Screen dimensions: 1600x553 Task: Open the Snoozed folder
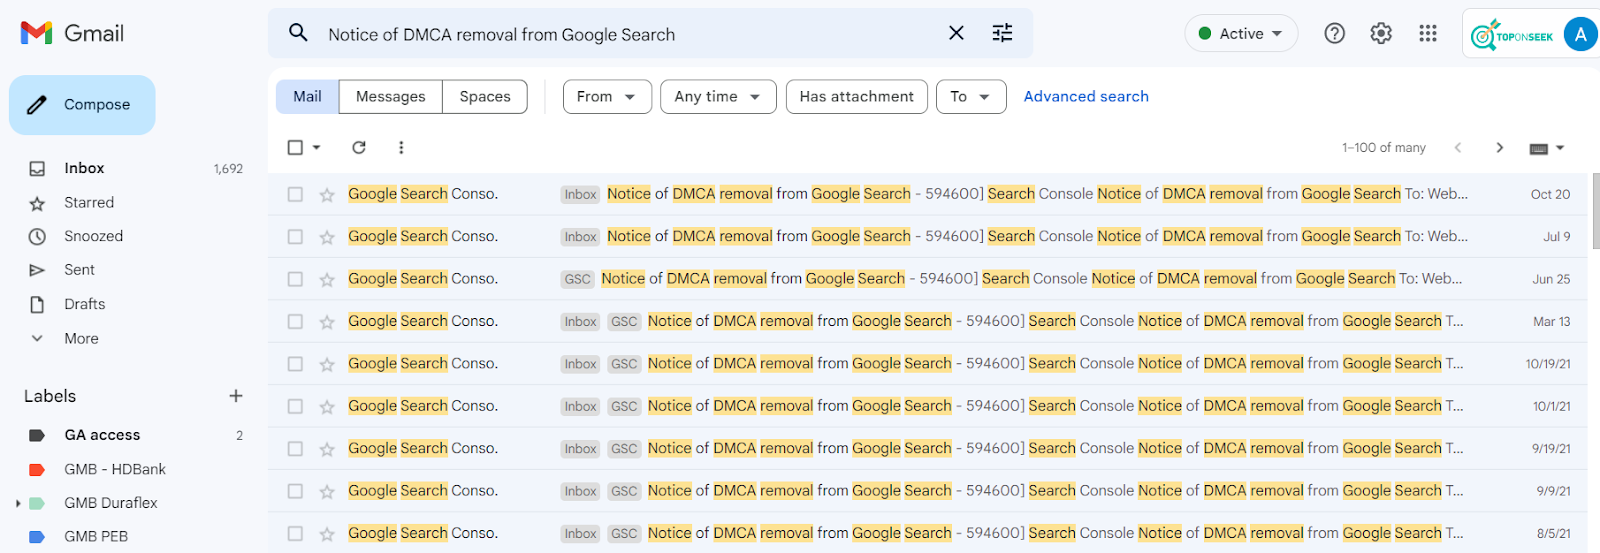(93, 236)
